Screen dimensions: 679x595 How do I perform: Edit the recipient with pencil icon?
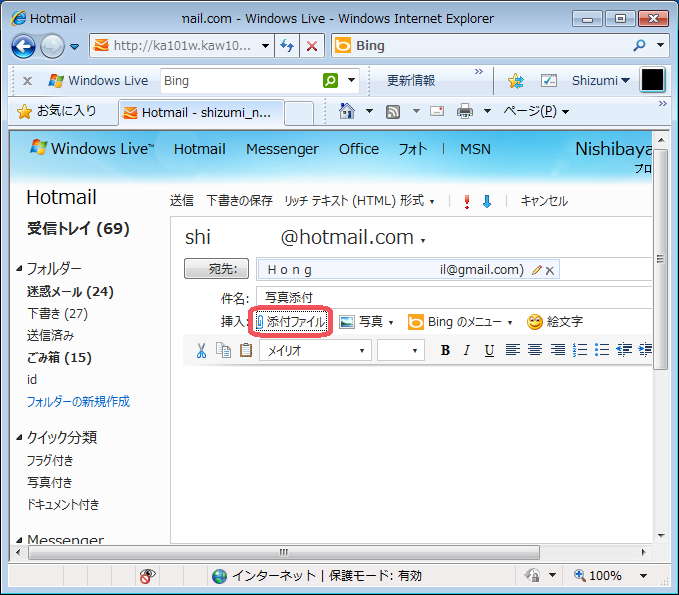pyautogui.click(x=537, y=270)
